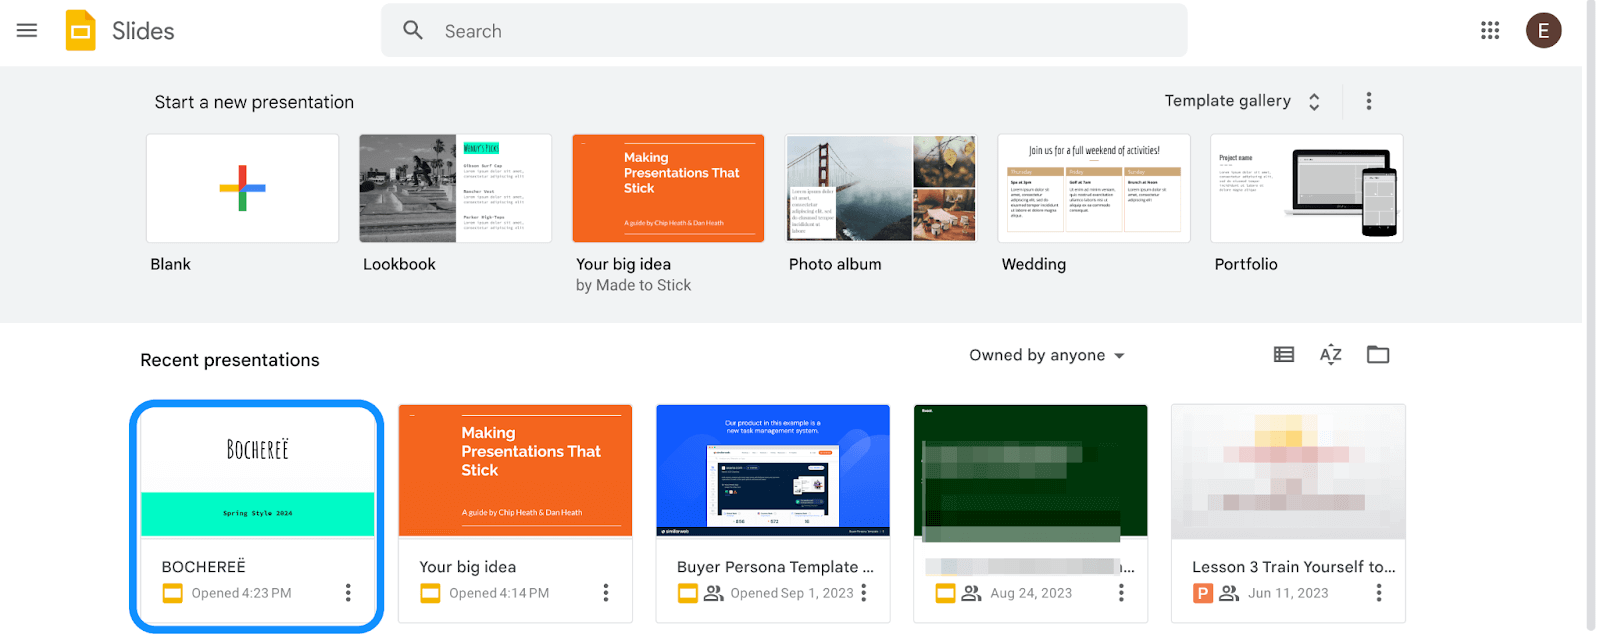
Task: Click the PowerPoint P icon on Lesson 3
Action: [1203, 593]
